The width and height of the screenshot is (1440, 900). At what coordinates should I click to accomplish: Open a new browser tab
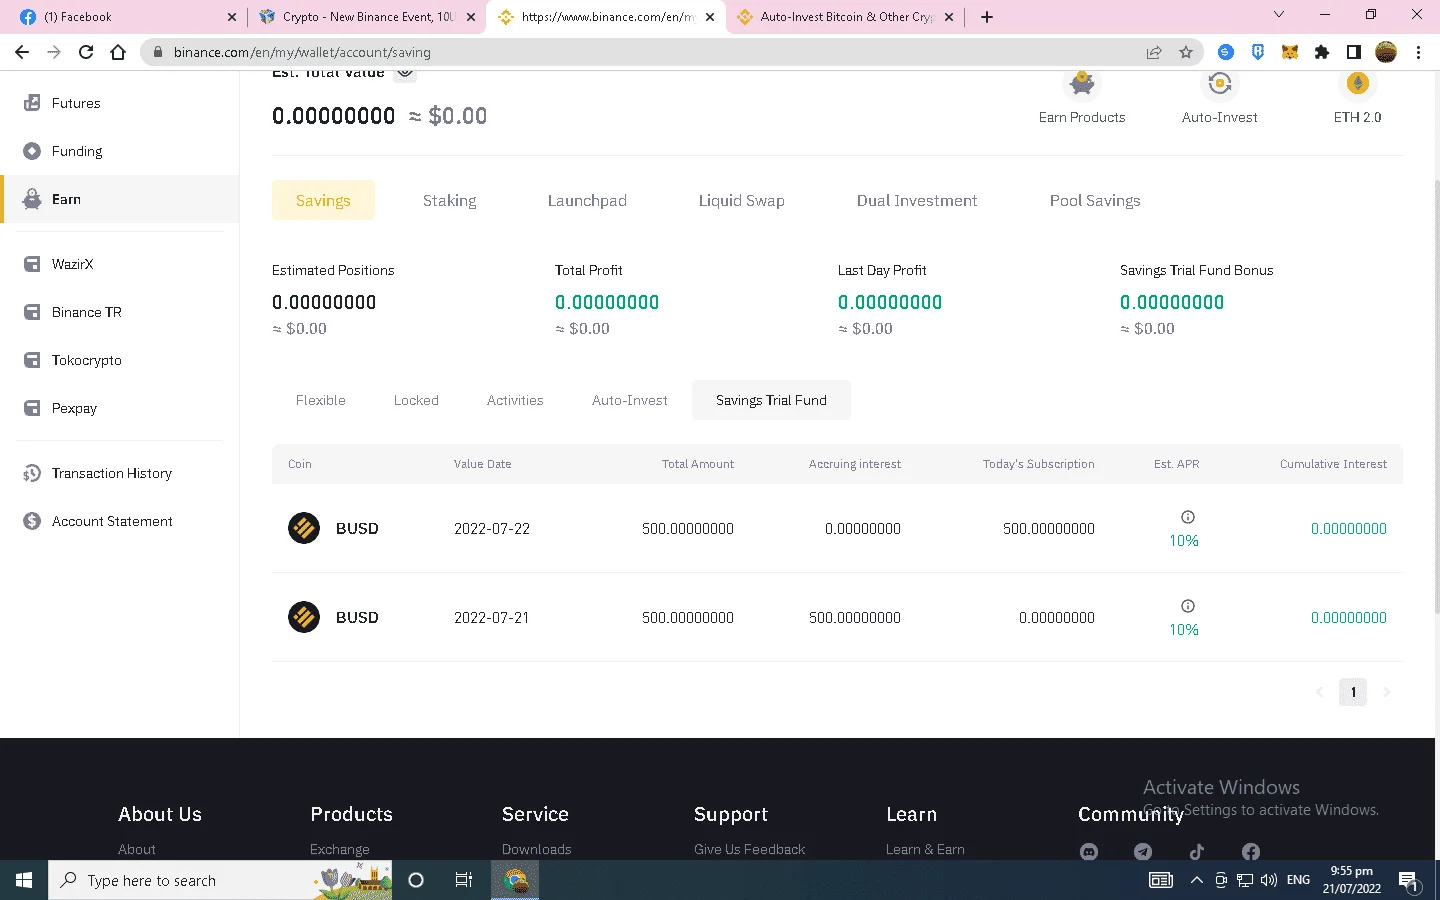tap(987, 17)
